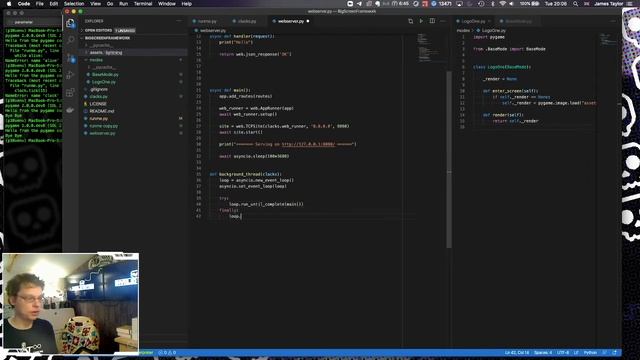
Task: Open the Source Control view
Action: click(71, 58)
